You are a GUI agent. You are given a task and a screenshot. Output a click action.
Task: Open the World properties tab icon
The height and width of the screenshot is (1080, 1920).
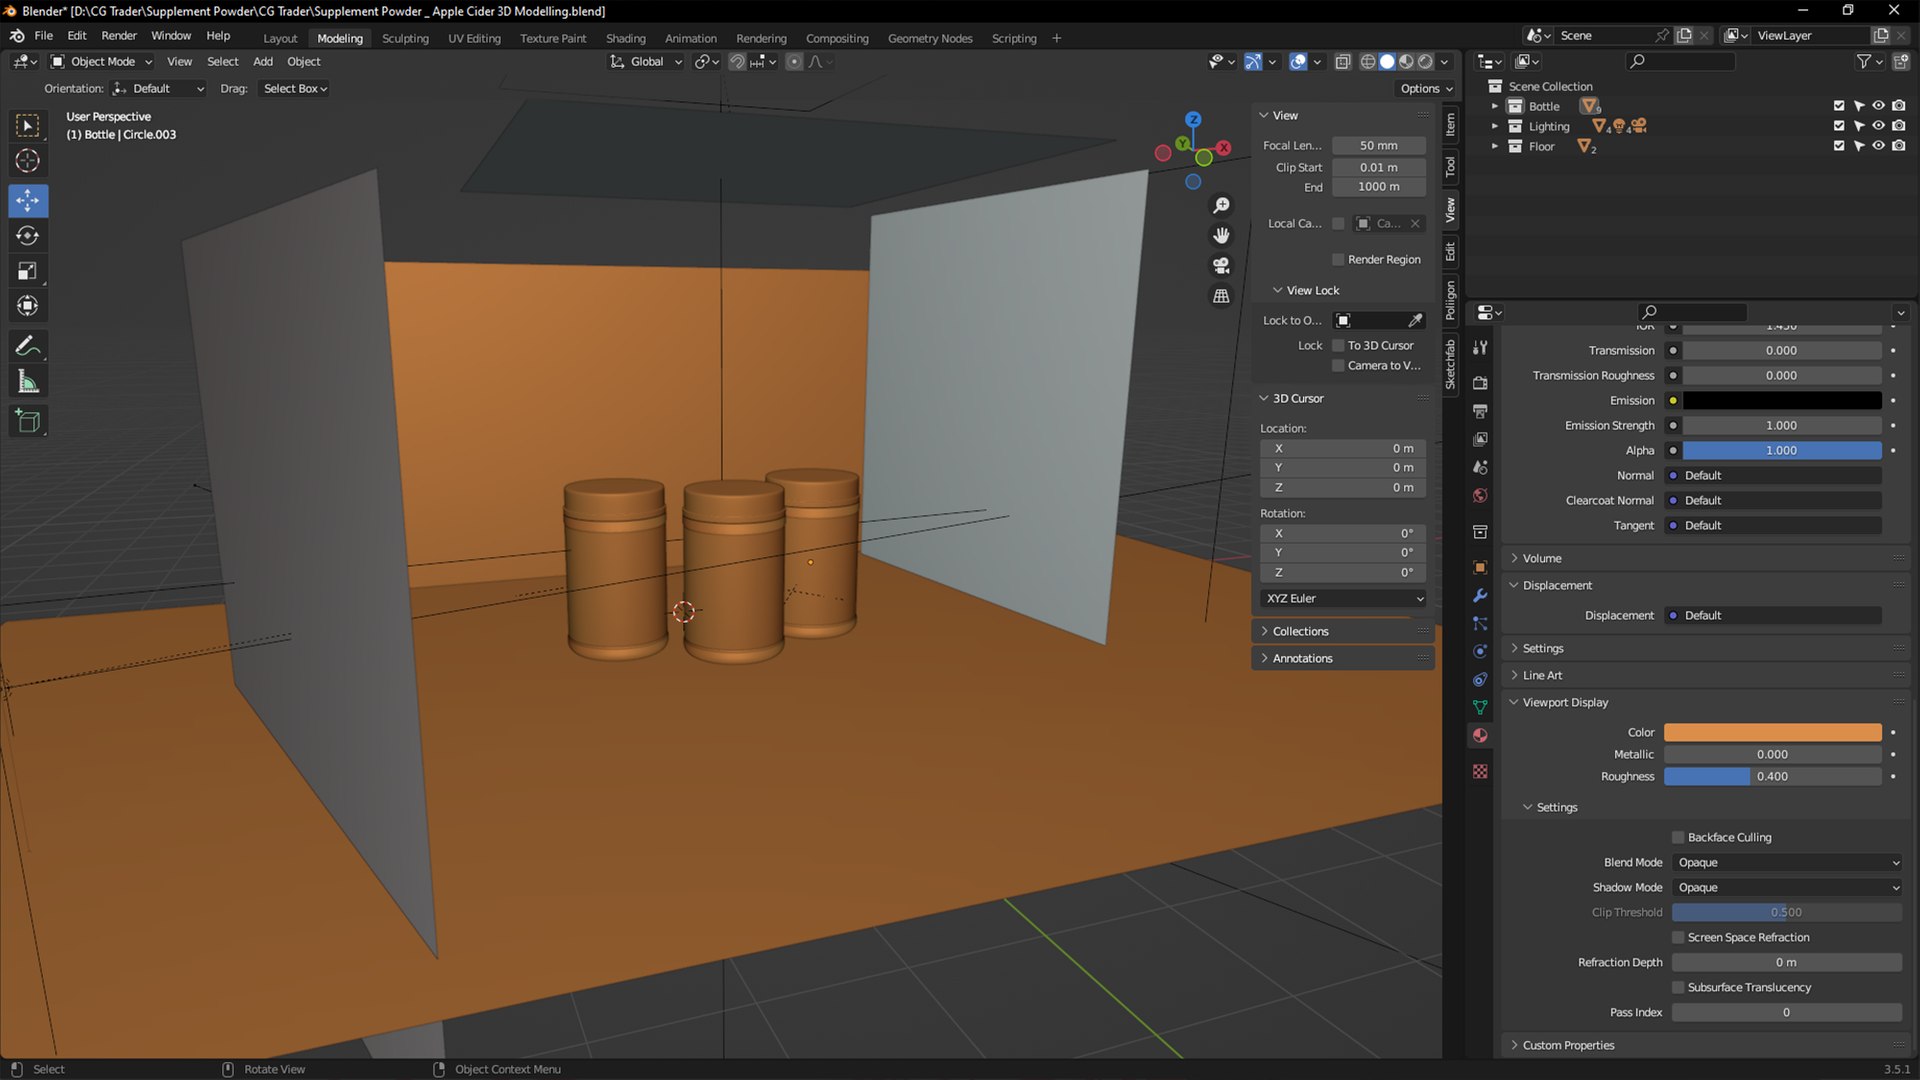tap(1480, 496)
